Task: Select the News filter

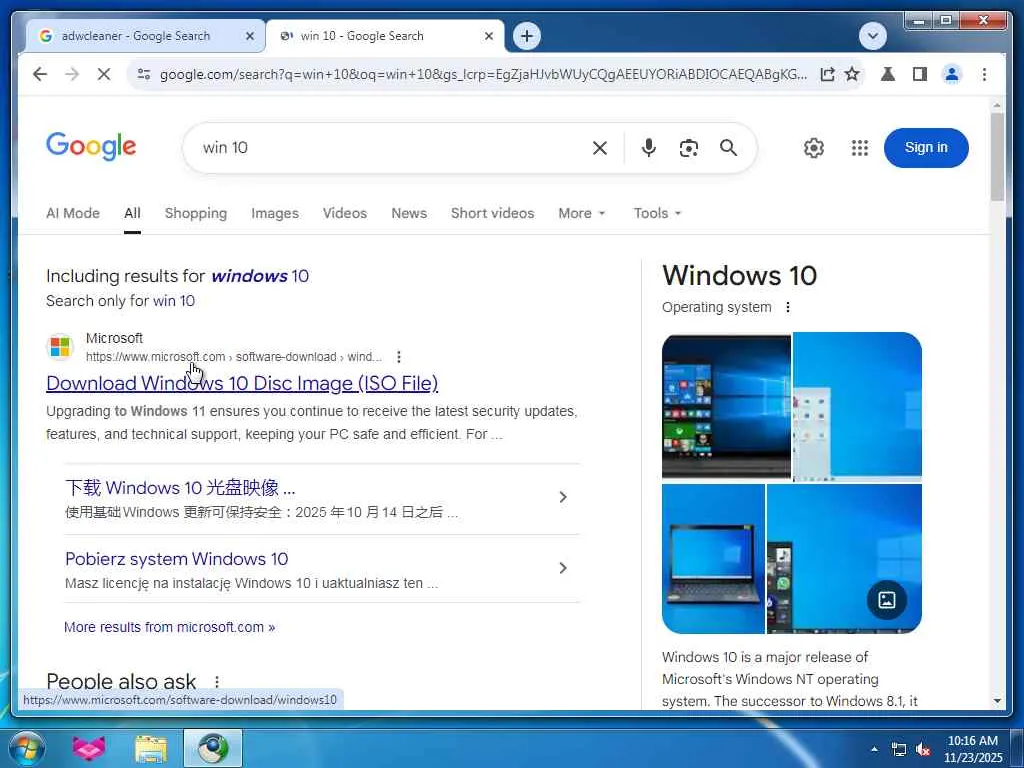Action: pos(409,214)
